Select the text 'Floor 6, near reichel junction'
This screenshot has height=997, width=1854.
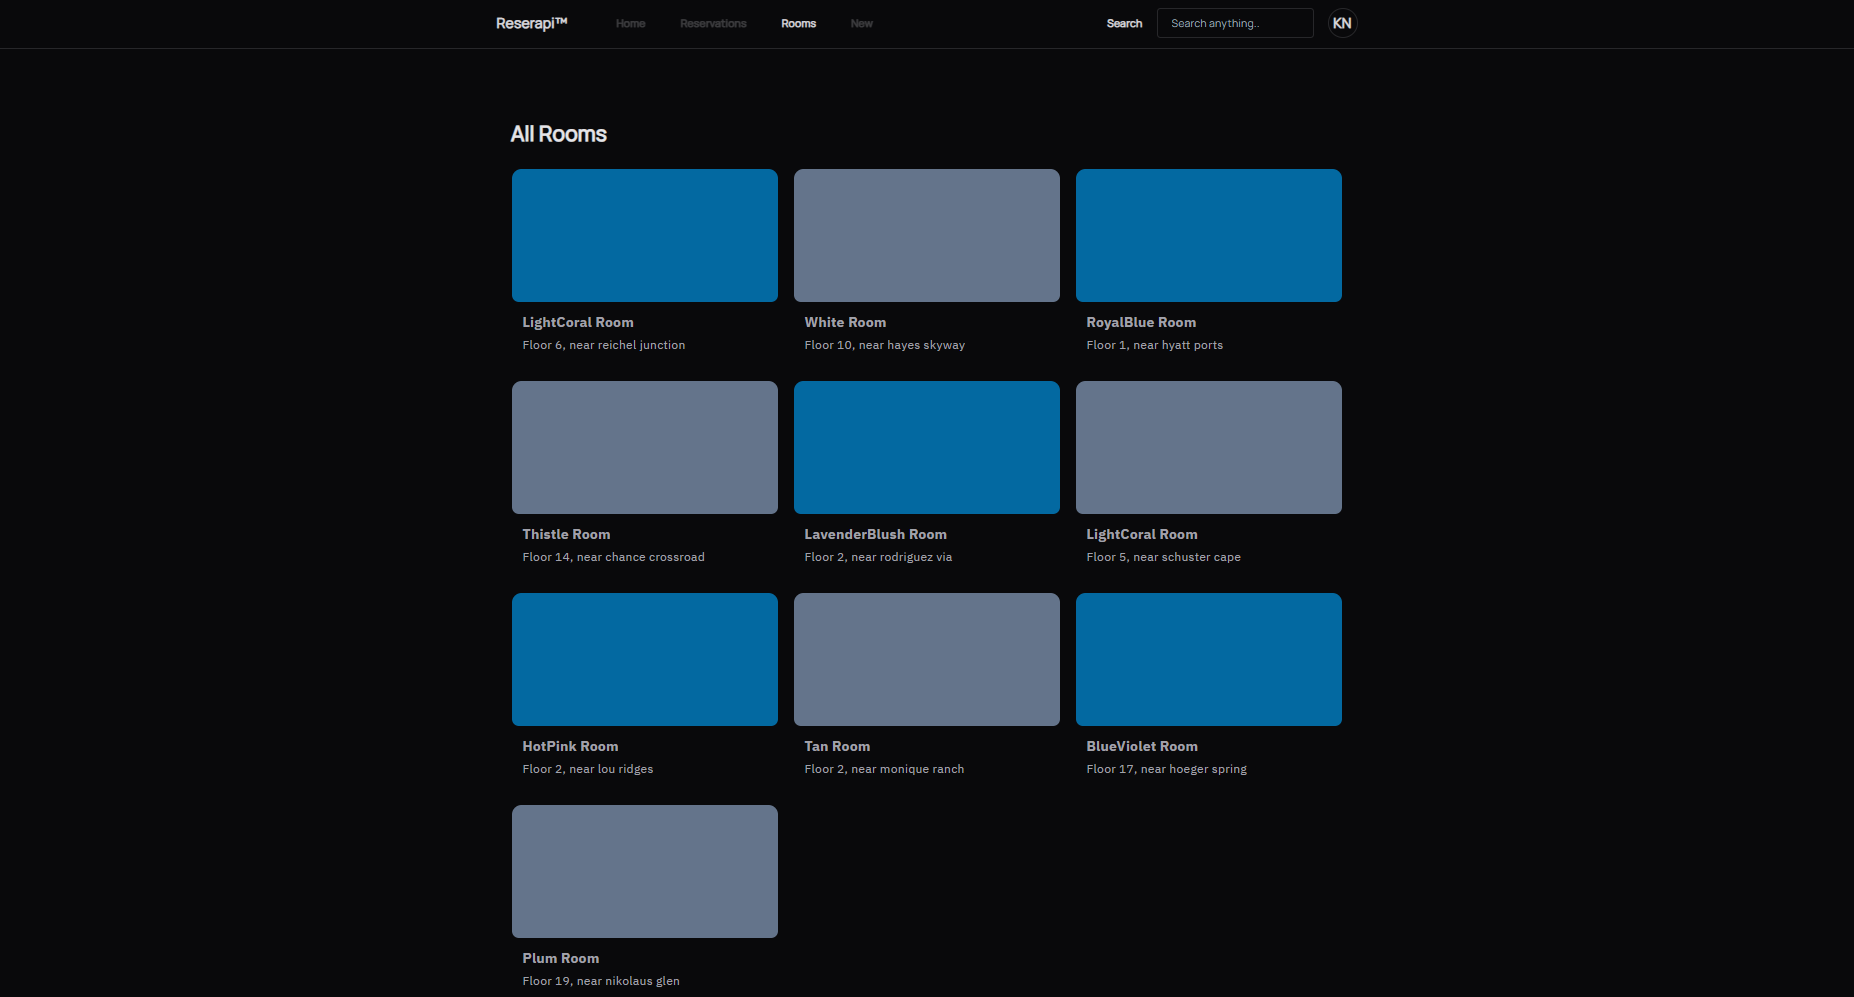point(604,345)
